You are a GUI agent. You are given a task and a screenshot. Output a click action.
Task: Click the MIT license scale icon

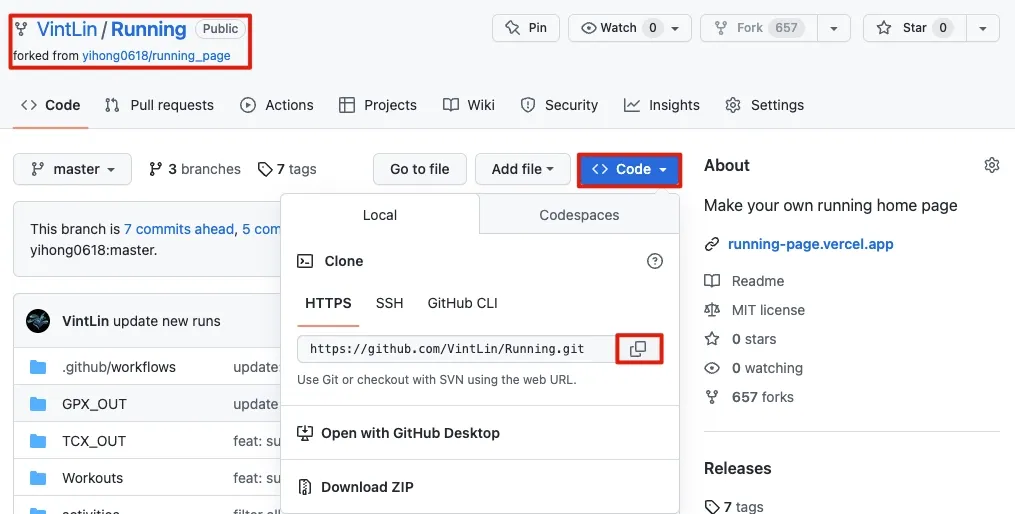click(x=712, y=310)
